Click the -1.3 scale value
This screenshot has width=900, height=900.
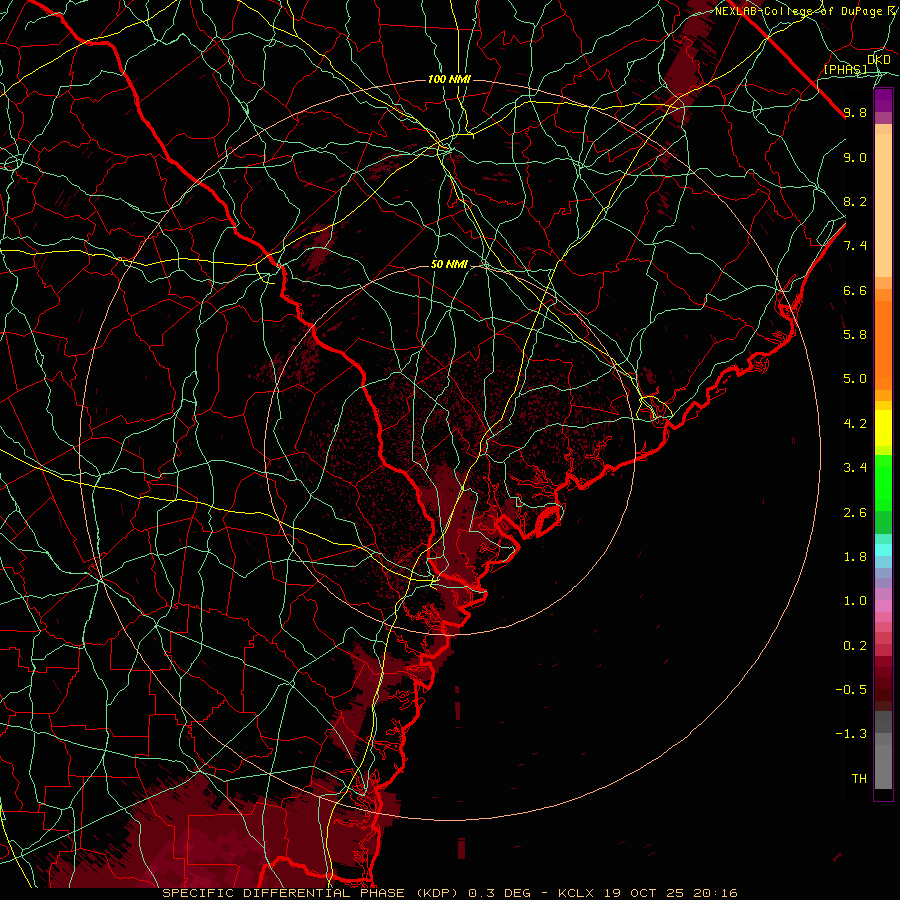click(x=851, y=734)
